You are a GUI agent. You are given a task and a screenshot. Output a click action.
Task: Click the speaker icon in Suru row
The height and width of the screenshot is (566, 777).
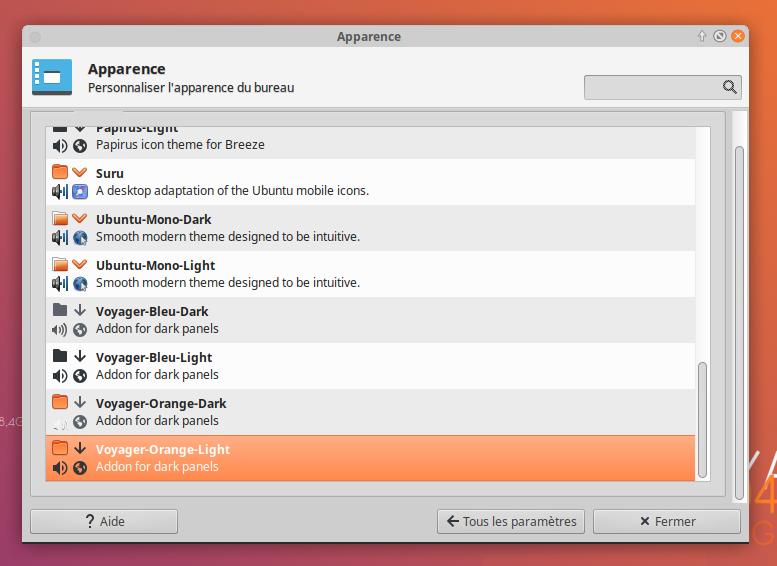coord(59,191)
